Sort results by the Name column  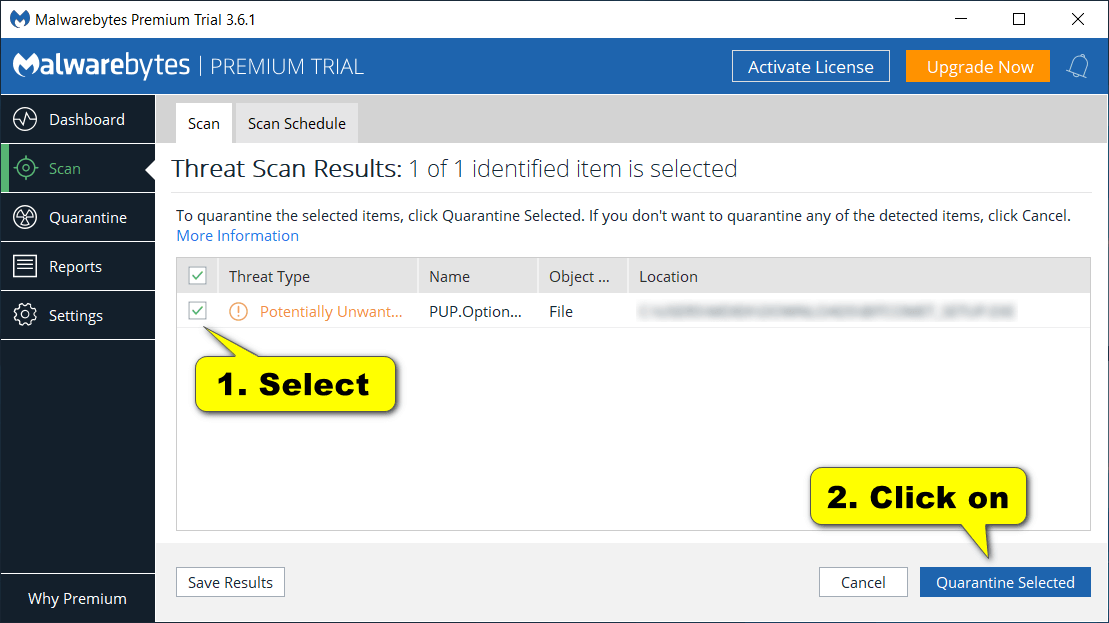[x=449, y=276]
